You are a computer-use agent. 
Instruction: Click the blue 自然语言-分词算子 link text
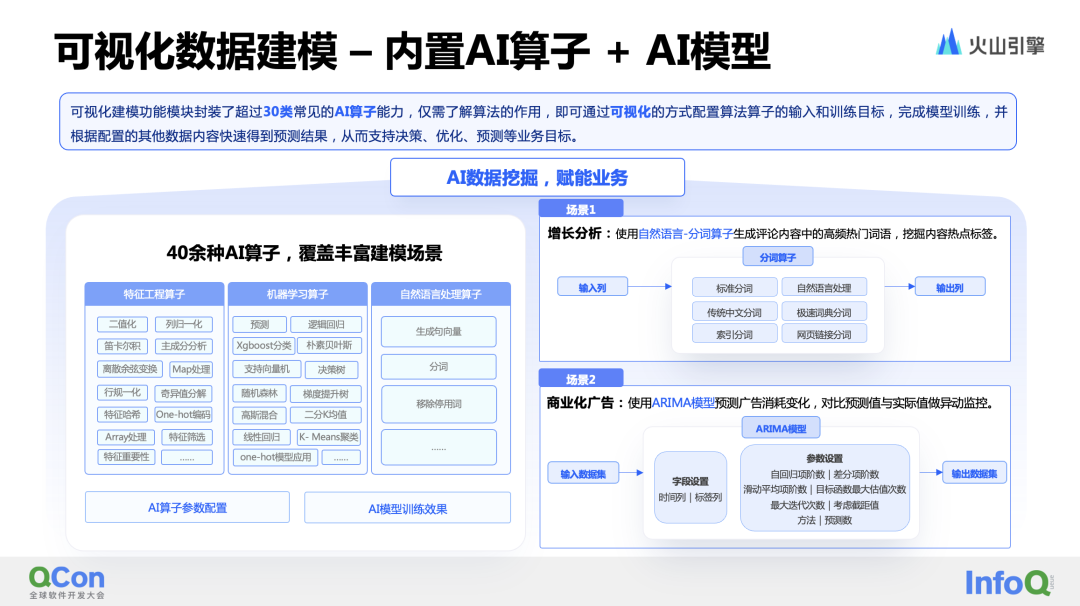tap(685, 234)
